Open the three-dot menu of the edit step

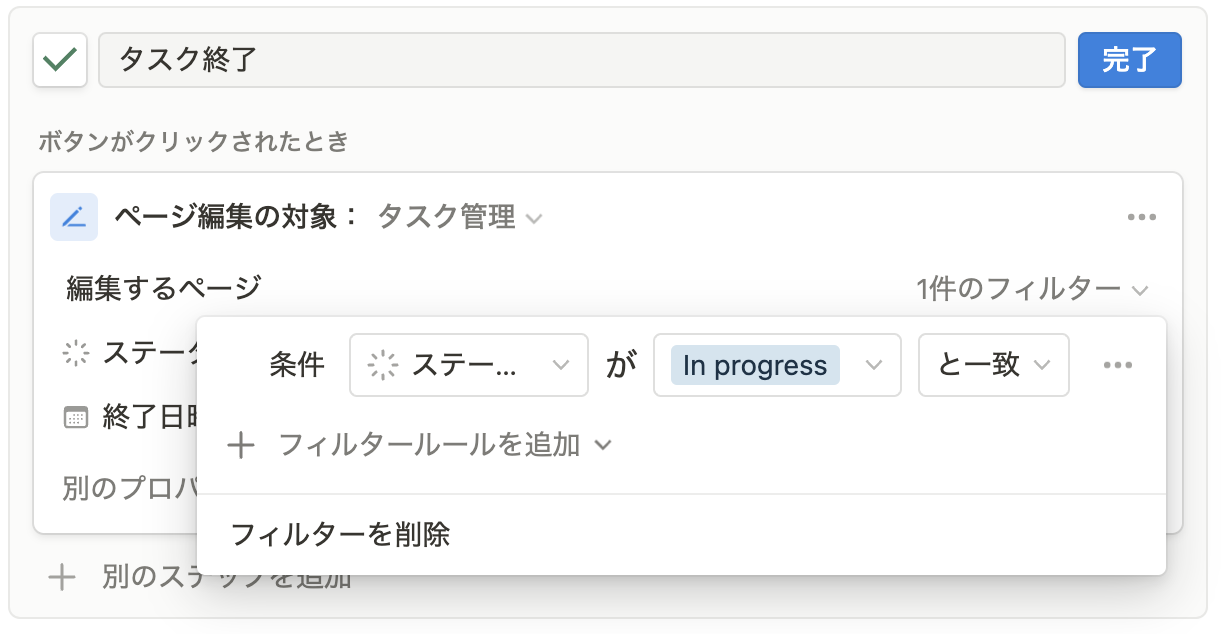point(1141,217)
